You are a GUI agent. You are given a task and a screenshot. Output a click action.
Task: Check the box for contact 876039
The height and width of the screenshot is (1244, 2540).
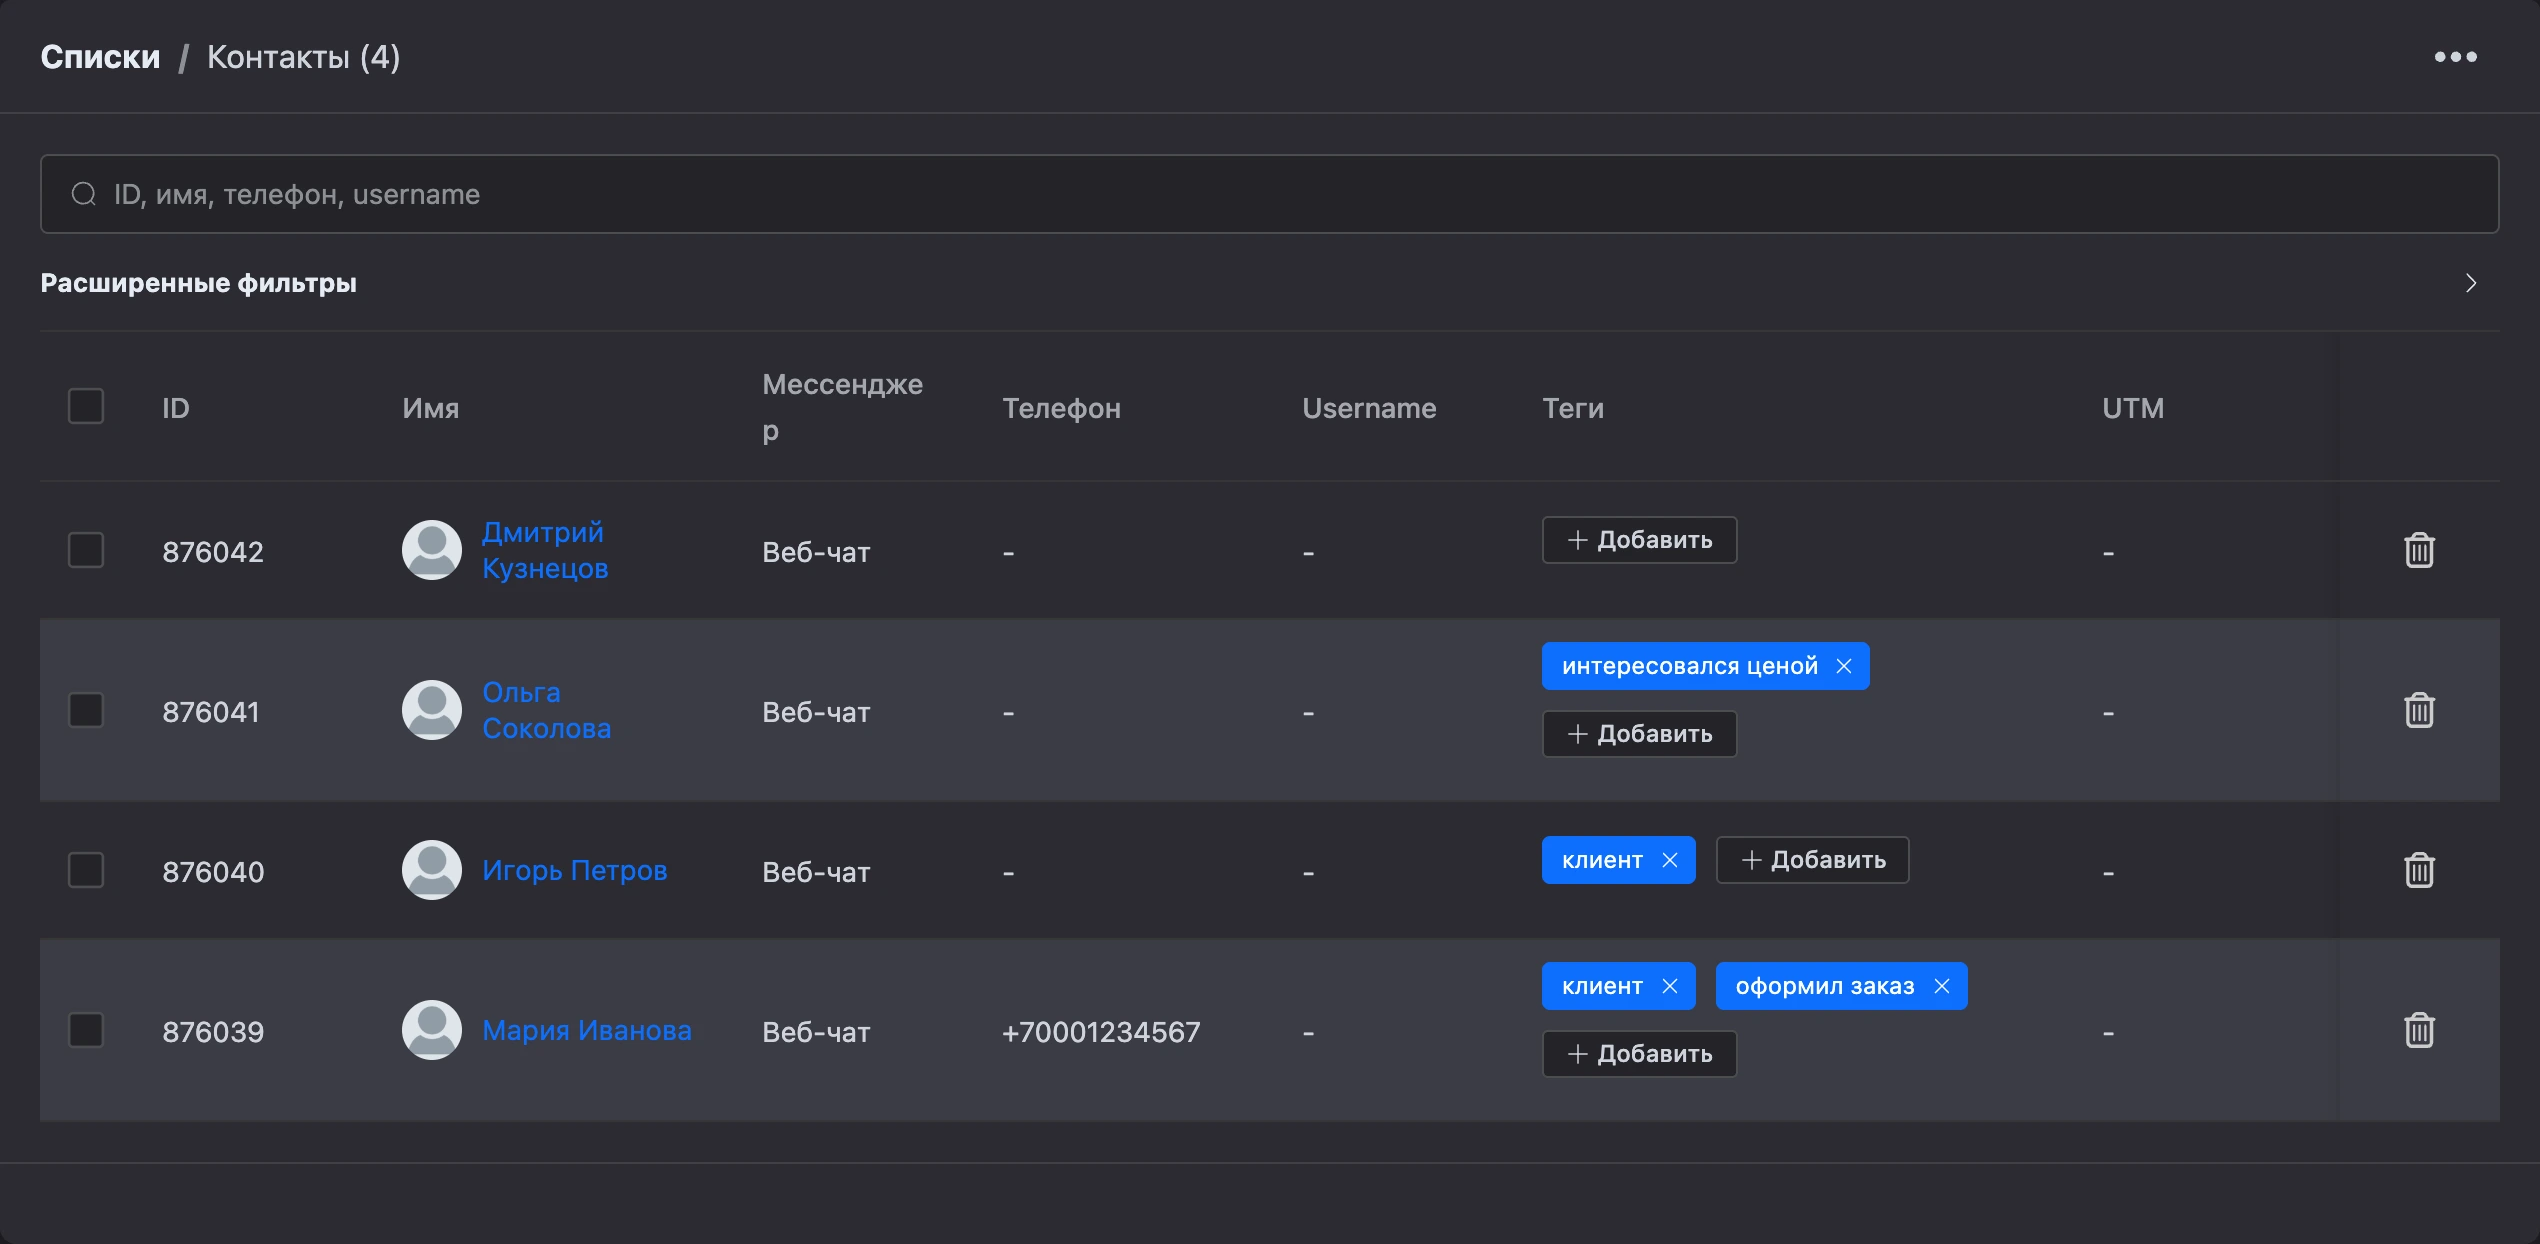[x=86, y=1030]
